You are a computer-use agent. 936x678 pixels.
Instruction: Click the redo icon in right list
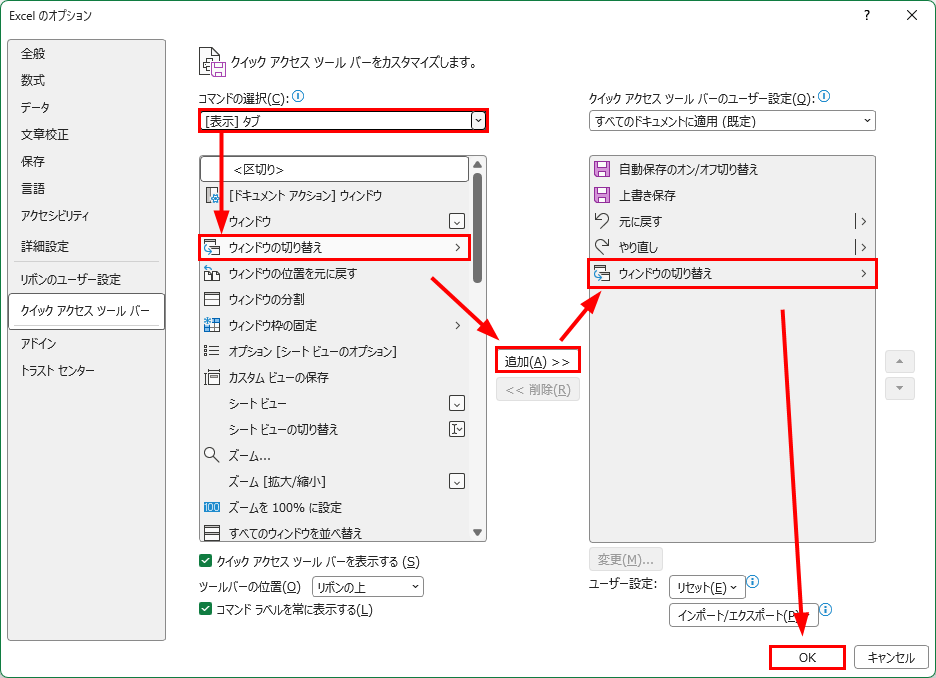pos(602,246)
